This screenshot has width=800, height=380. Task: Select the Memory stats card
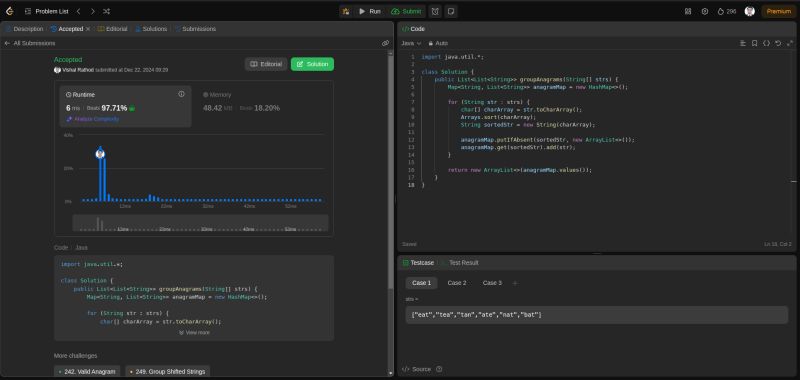click(263, 106)
